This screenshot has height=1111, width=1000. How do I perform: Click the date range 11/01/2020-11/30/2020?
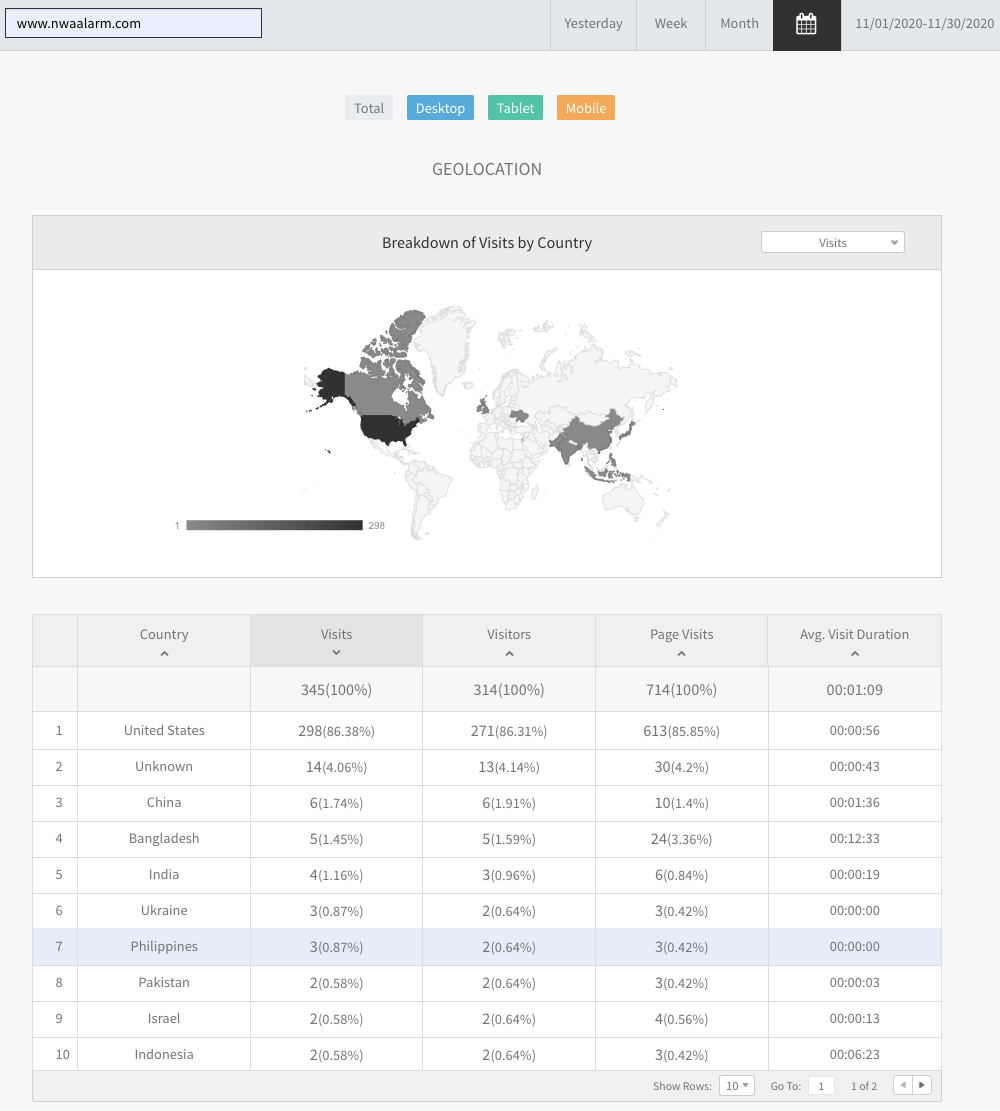pos(924,23)
